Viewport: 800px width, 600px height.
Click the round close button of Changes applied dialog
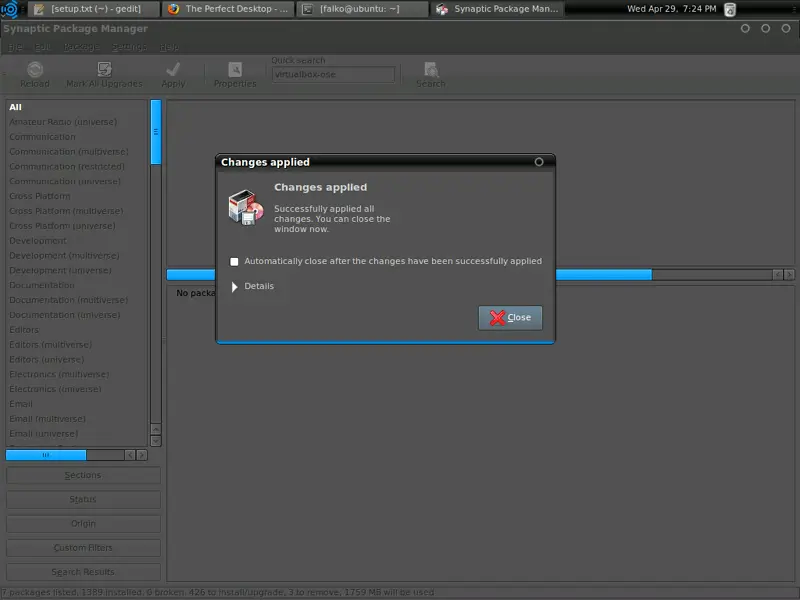point(539,162)
